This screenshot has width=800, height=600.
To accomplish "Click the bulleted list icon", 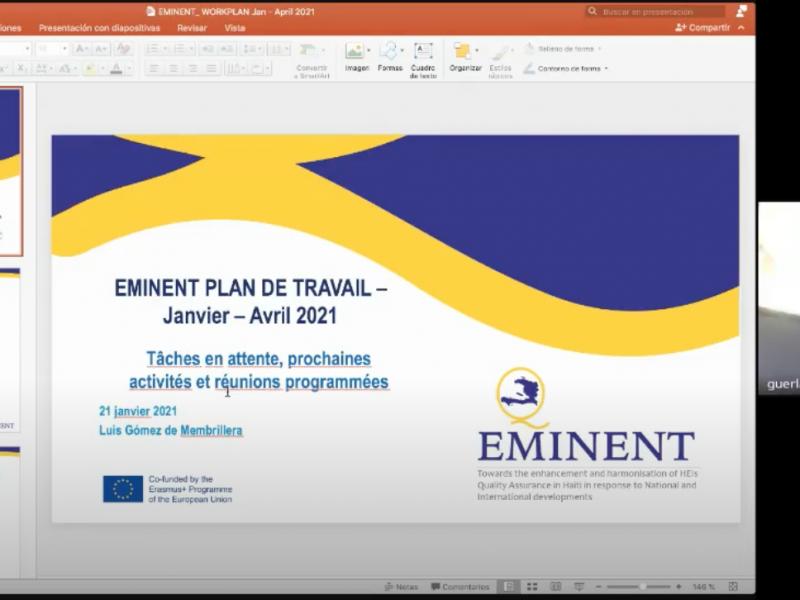I will point(153,49).
